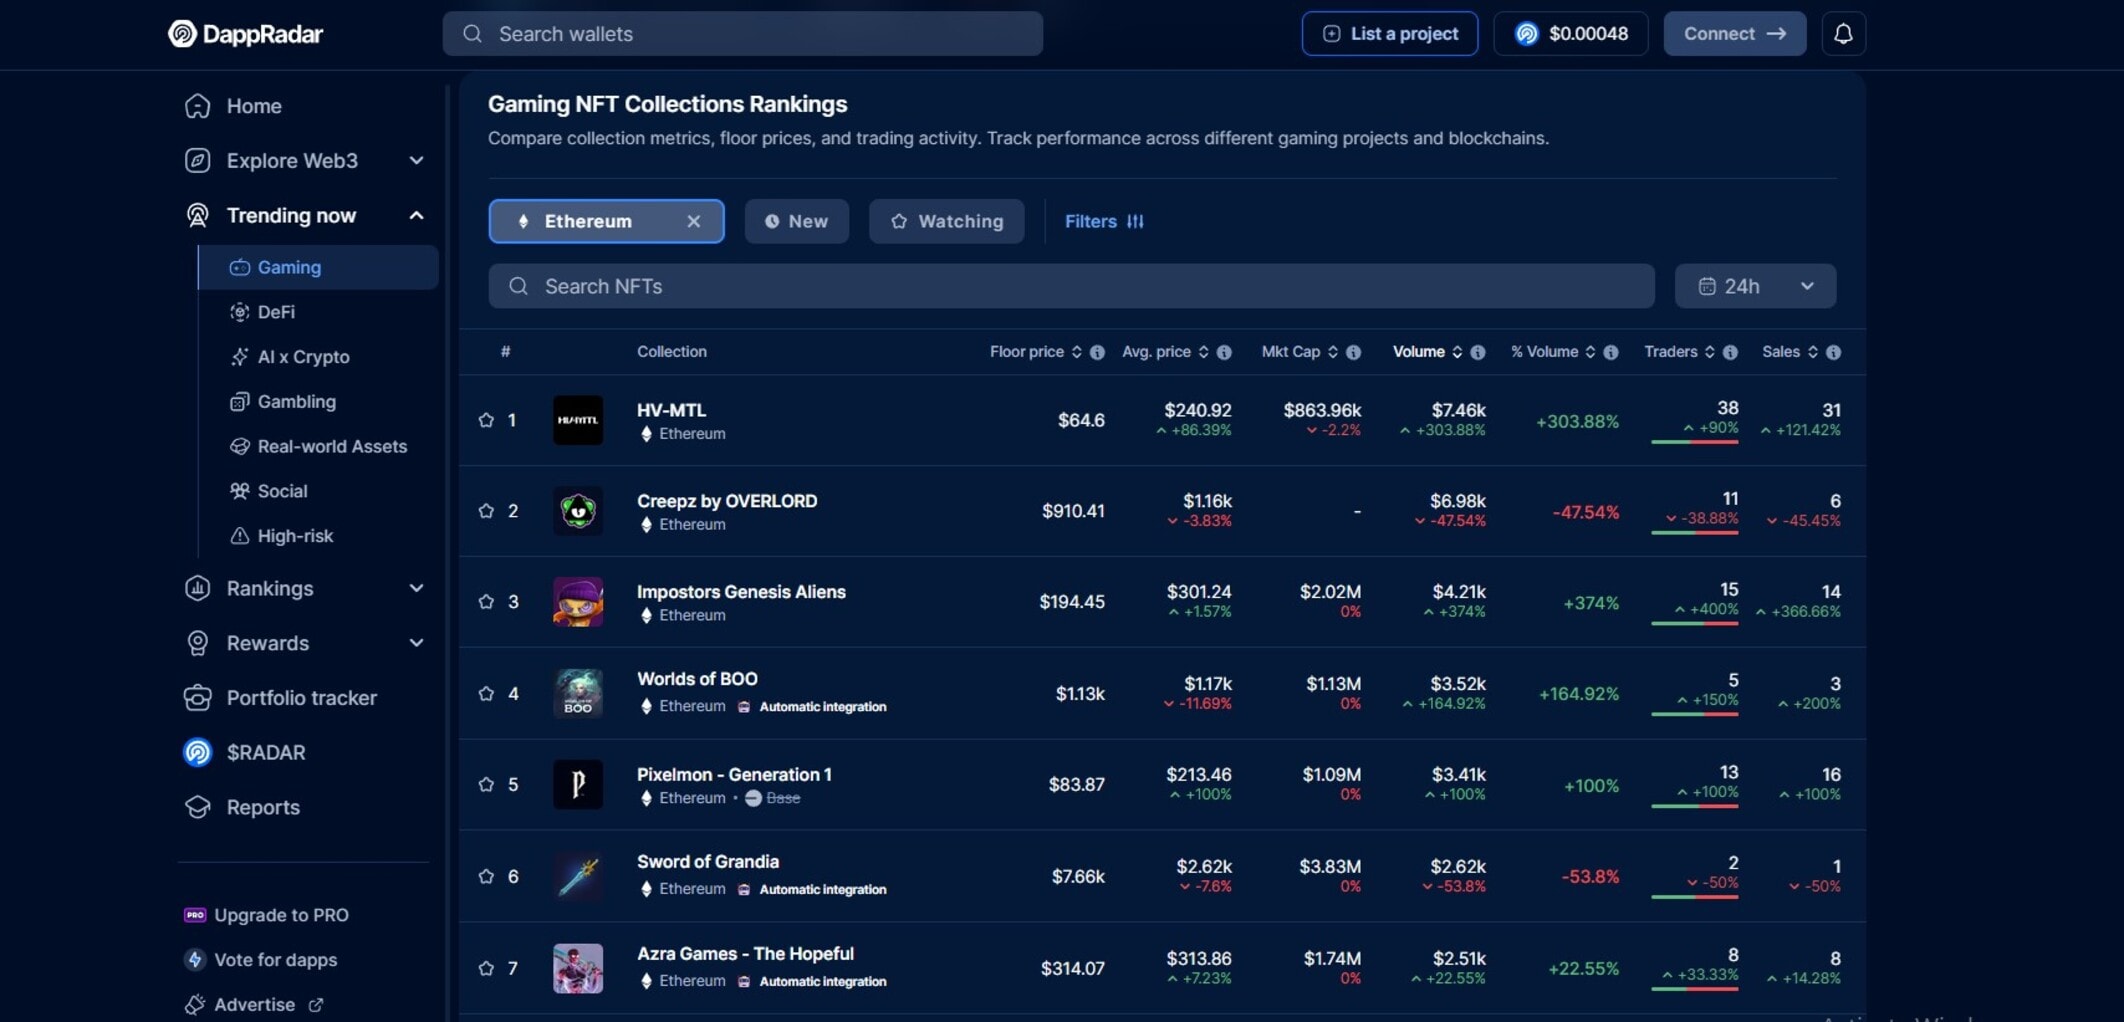The width and height of the screenshot is (2124, 1022).
Task: Click the info icon beside Floor price
Action: coord(1097,352)
